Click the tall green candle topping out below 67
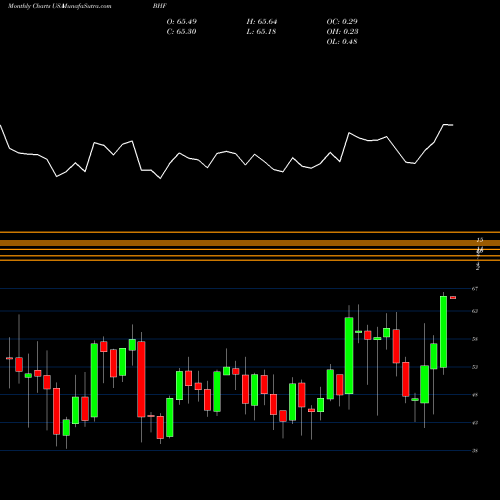The width and height of the screenshot is (500, 500). click(x=443, y=332)
